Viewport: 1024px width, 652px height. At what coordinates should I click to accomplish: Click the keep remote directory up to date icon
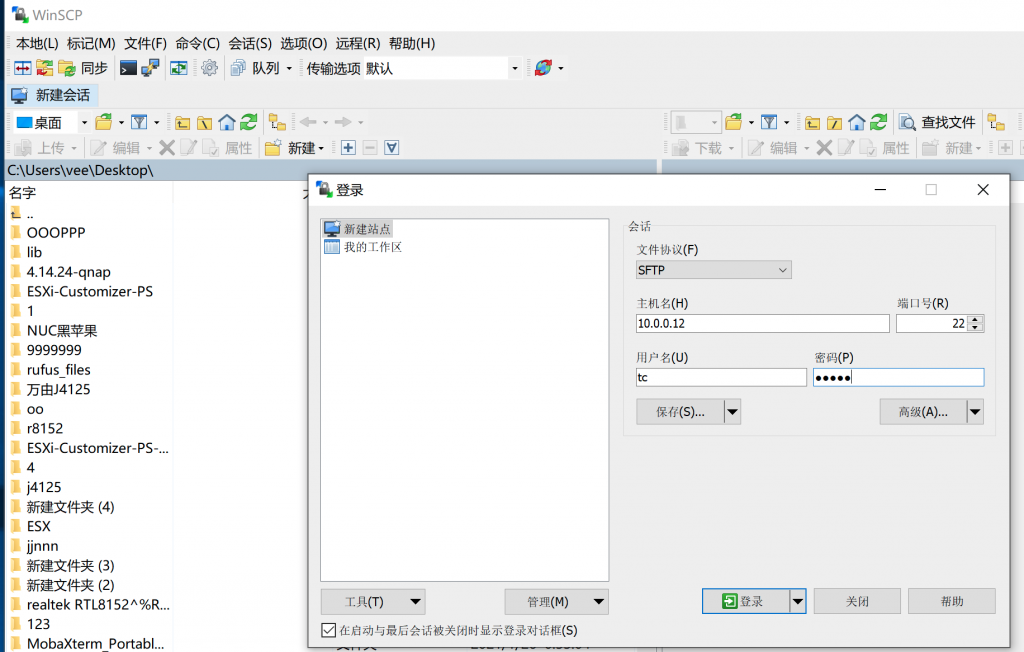[x=179, y=68]
